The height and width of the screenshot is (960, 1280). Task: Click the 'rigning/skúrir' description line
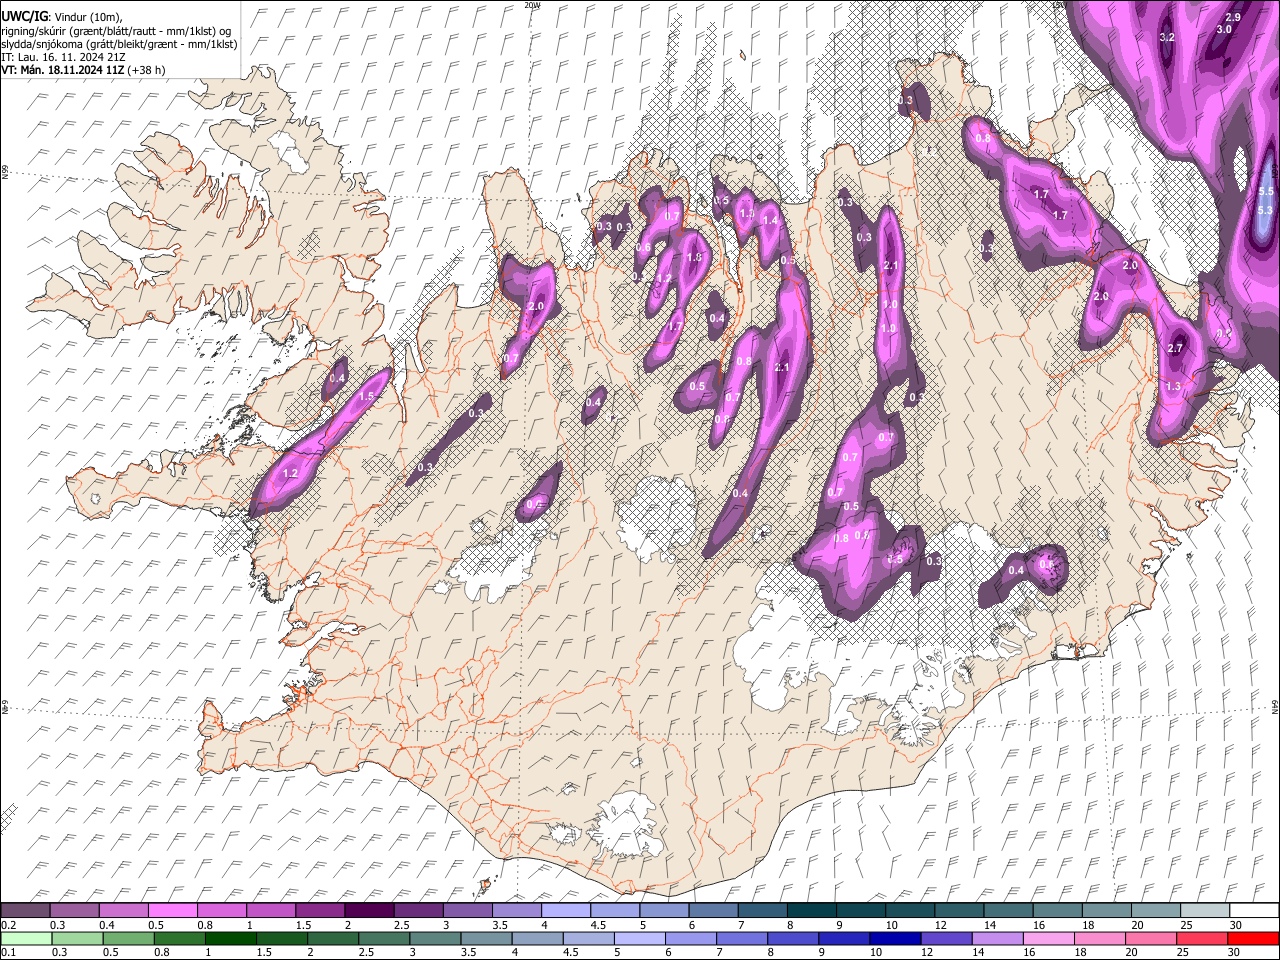[x=115, y=30]
